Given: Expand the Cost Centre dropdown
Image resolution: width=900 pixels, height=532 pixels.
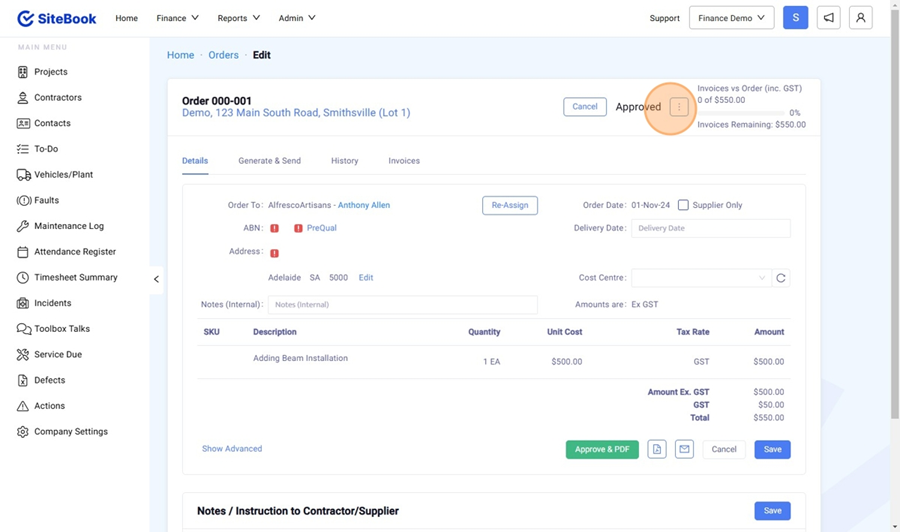Looking at the screenshot, I should [700, 278].
